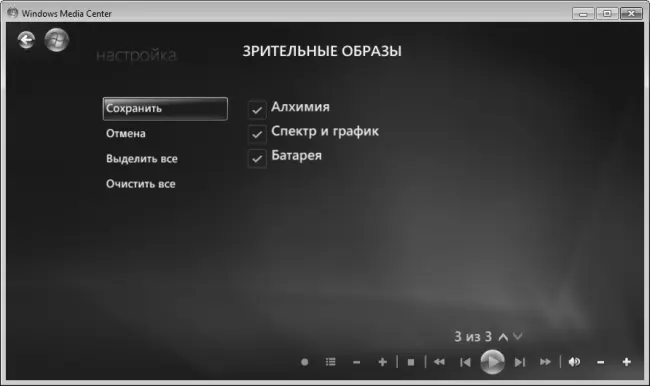Toggle the Спектр и график checkbox
This screenshot has width=650, height=386.
[257, 134]
